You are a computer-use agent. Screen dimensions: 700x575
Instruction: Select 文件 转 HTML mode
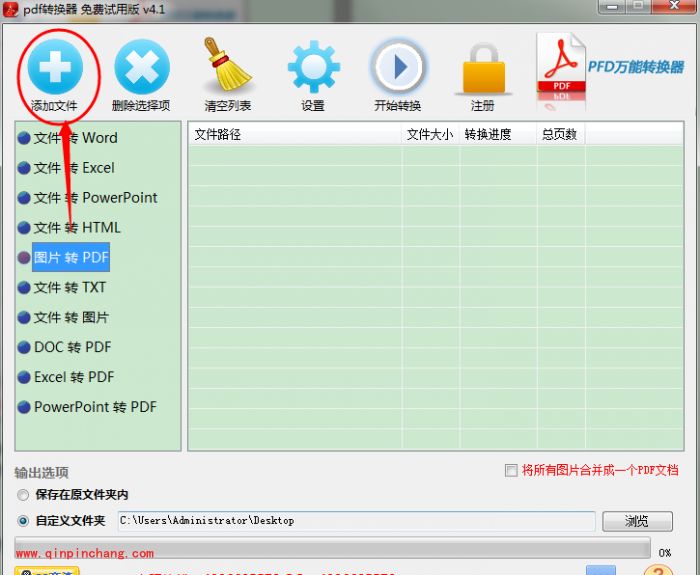coord(69,228)
